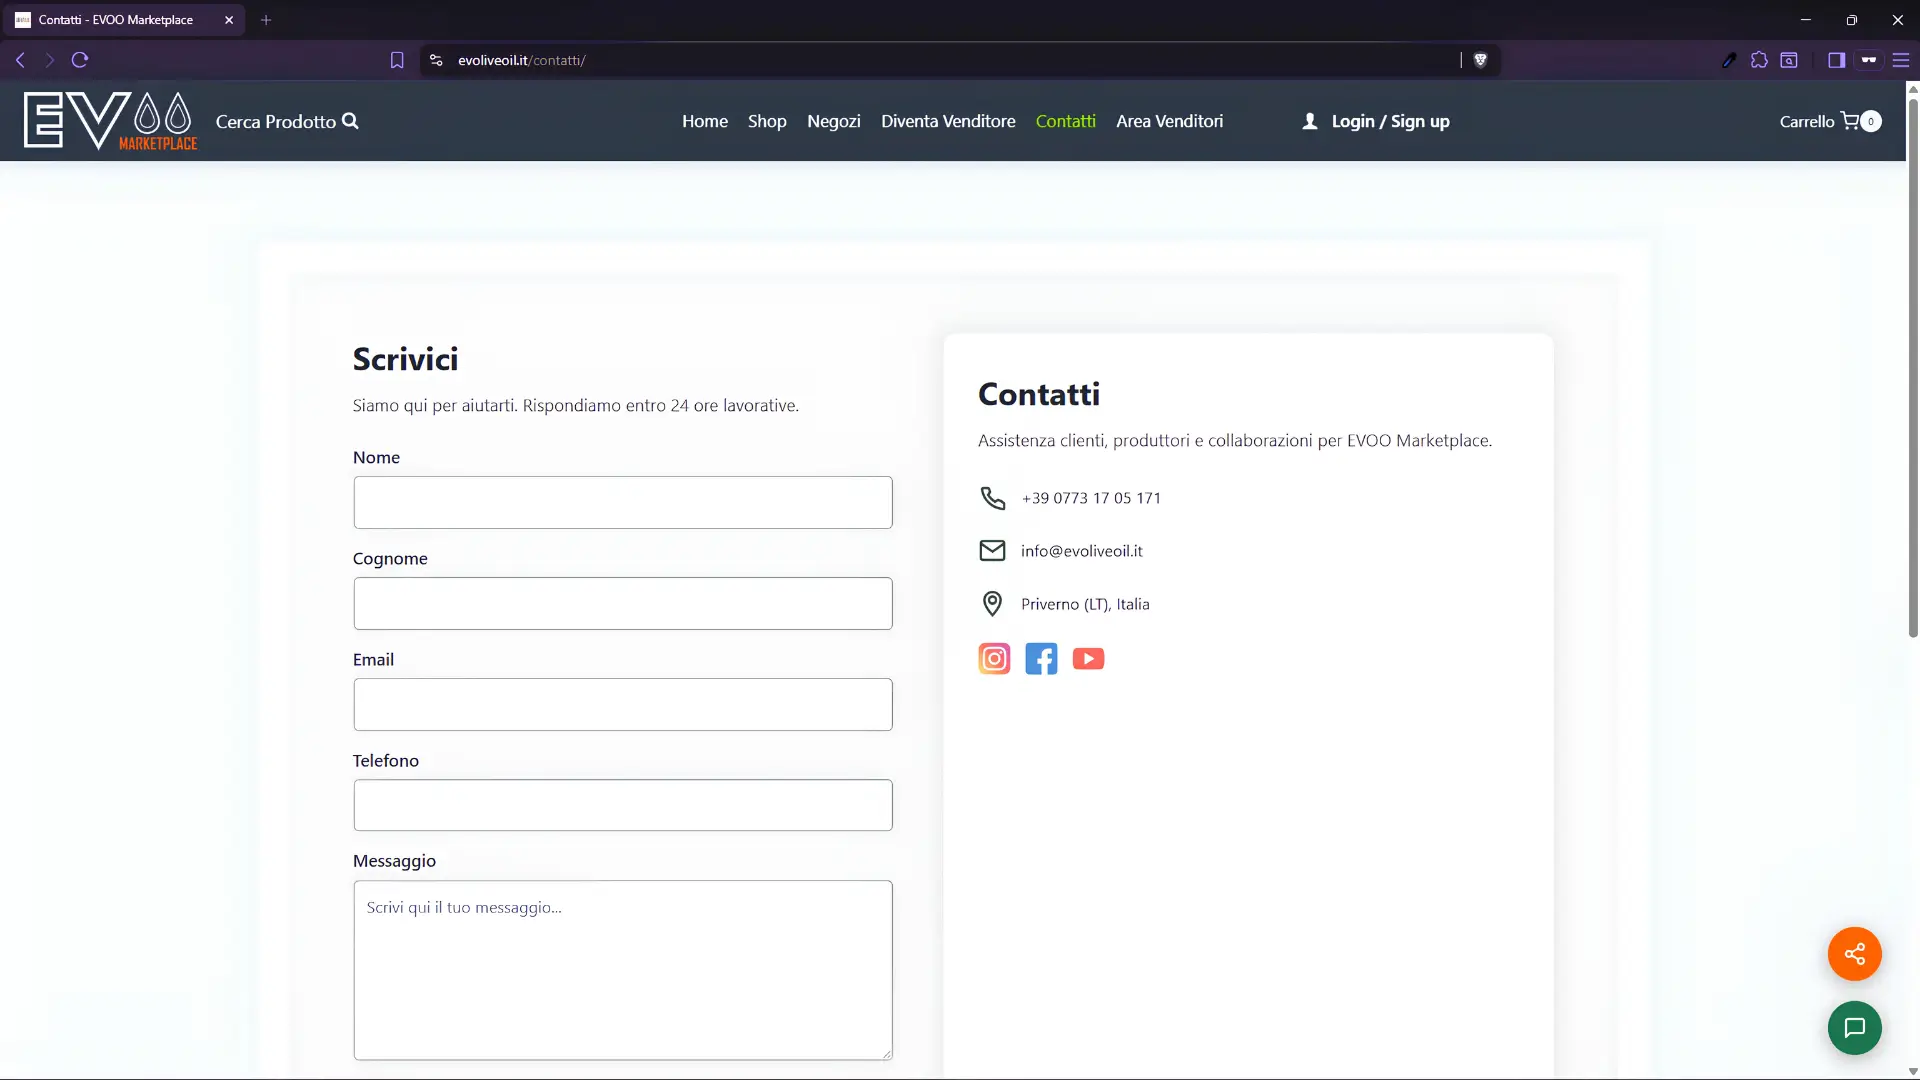Open browser extensions puzzle icon
The image size is (1920, 1080).
click(x=1759, y=60)
